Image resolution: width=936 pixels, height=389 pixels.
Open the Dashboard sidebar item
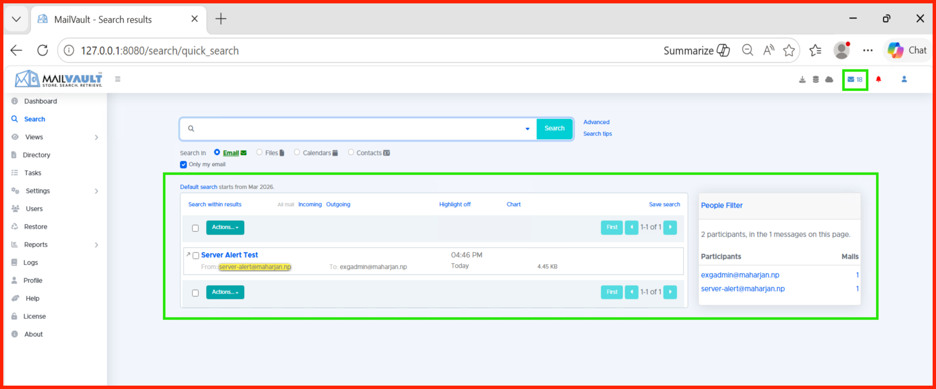[40, 101]
